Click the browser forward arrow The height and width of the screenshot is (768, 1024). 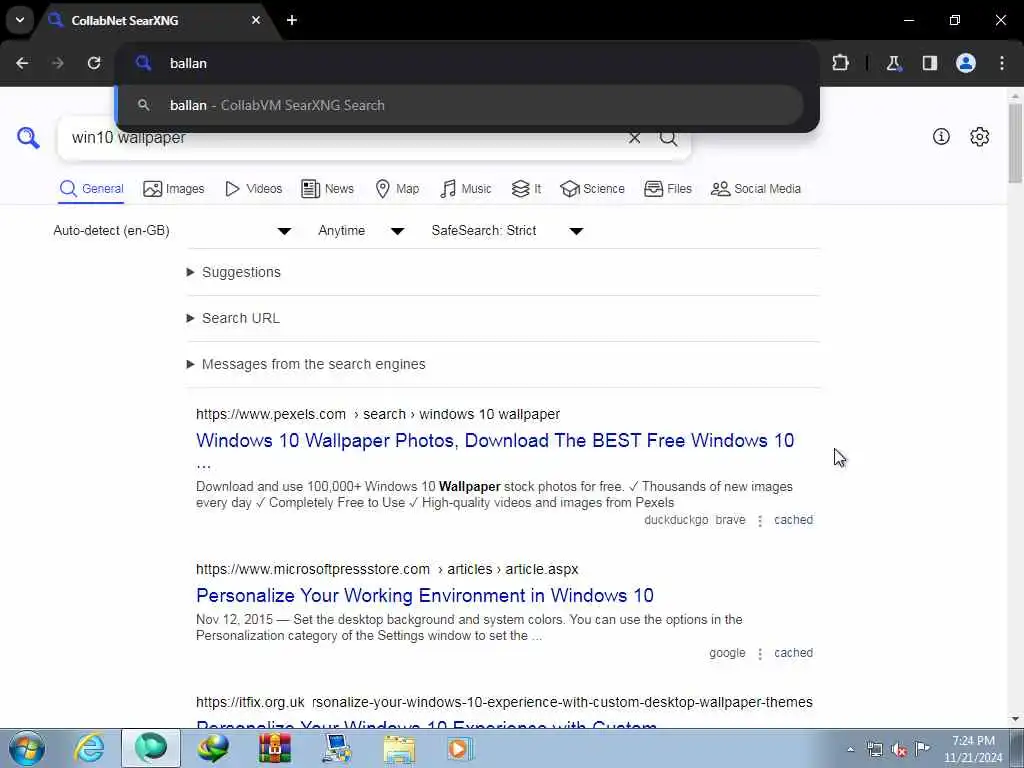tap(57, 63)
